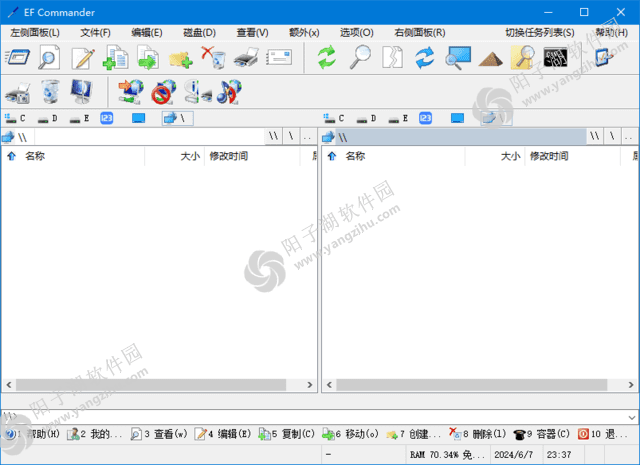Open the 切换任务列表(S) menu
This screenshot has height=465, width=640.
tap(540, 33)
